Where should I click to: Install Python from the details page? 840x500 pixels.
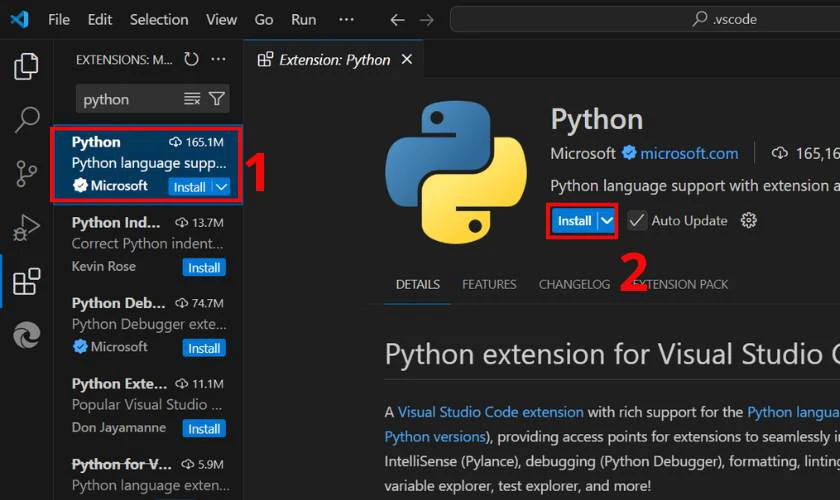pyautogui.click(x=574, y=221)
